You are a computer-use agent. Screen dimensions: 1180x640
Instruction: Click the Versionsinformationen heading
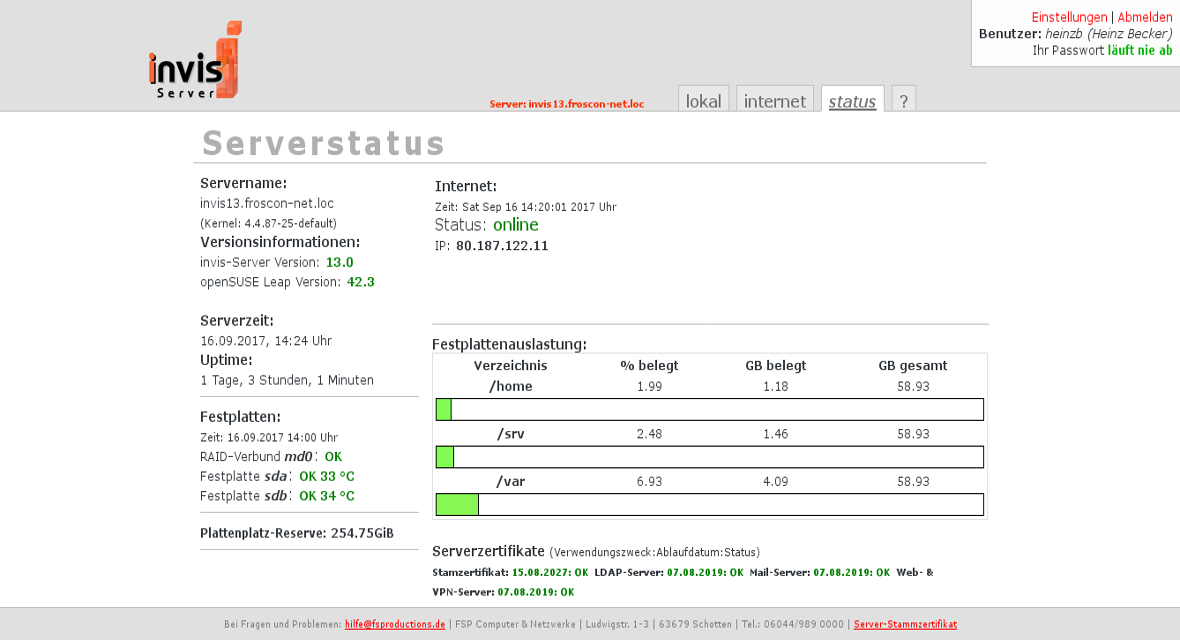pos(280,242)
